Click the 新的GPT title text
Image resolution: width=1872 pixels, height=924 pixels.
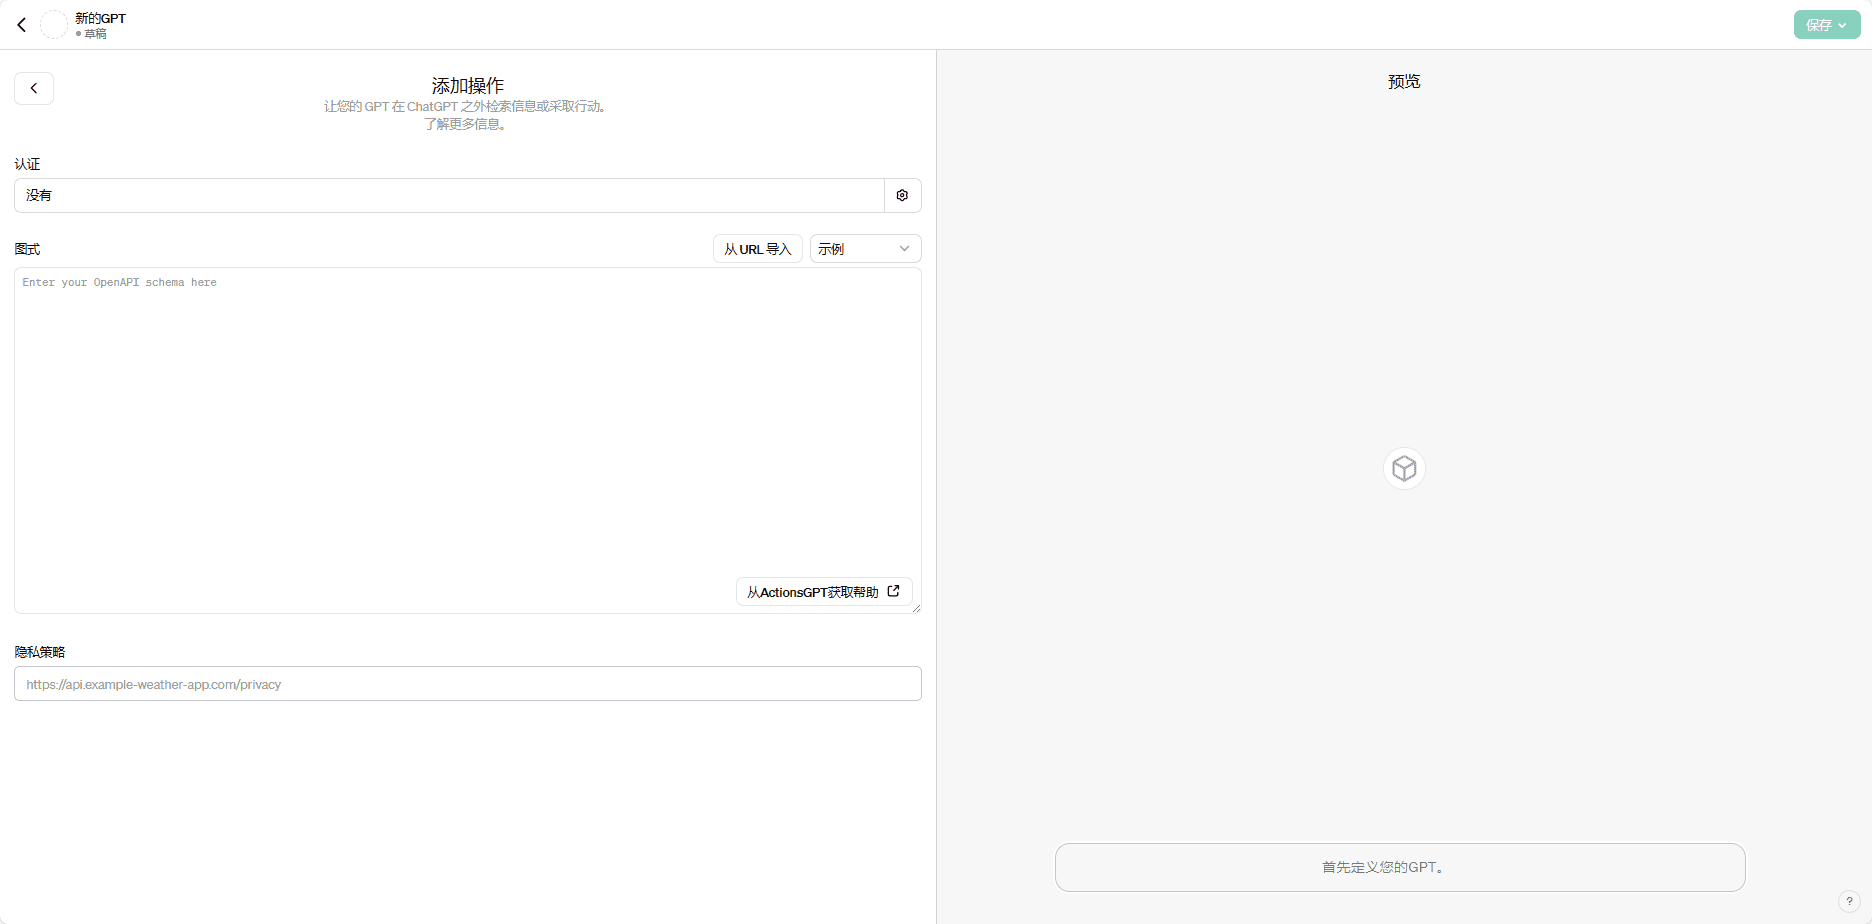point(100,18)
